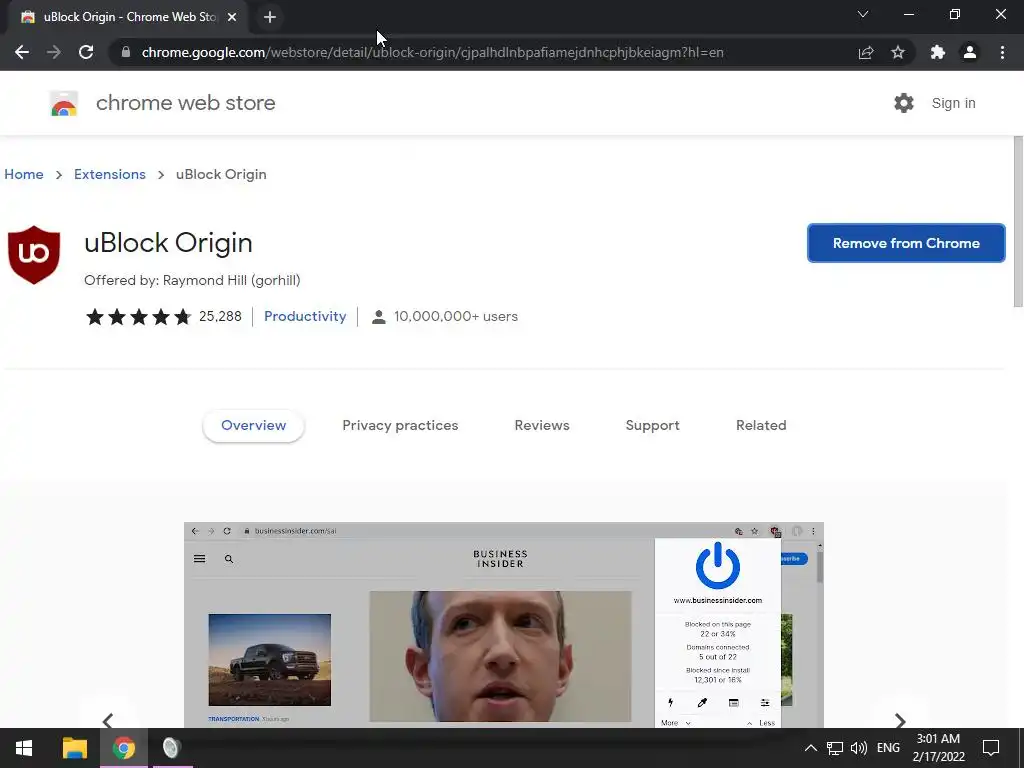
Task: Open the tab search dropdown arrow
Action: (x=863, y=14)
